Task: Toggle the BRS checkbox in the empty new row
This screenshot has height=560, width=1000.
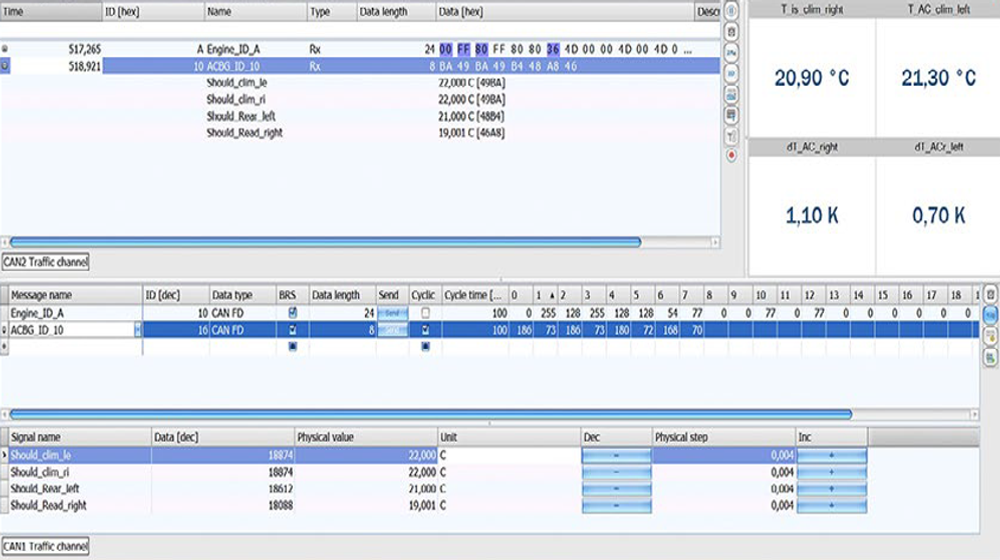Action: [293, 346]
